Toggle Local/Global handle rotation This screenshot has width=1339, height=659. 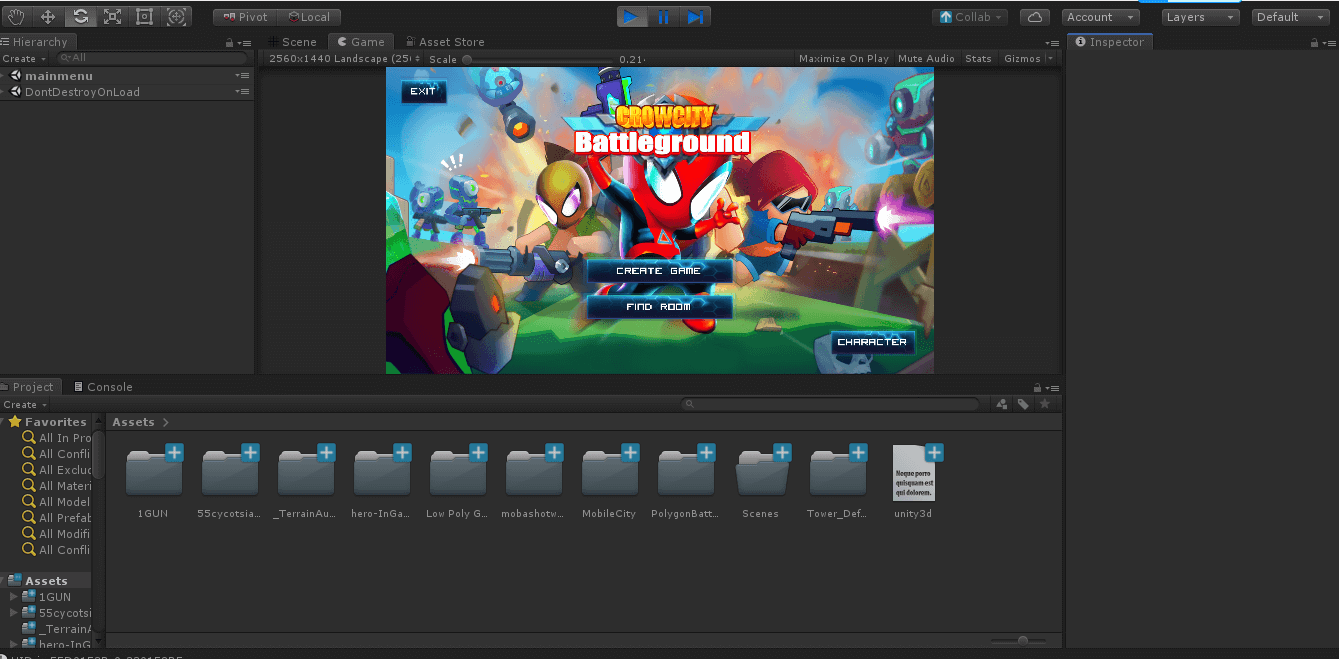click(309, 17)
